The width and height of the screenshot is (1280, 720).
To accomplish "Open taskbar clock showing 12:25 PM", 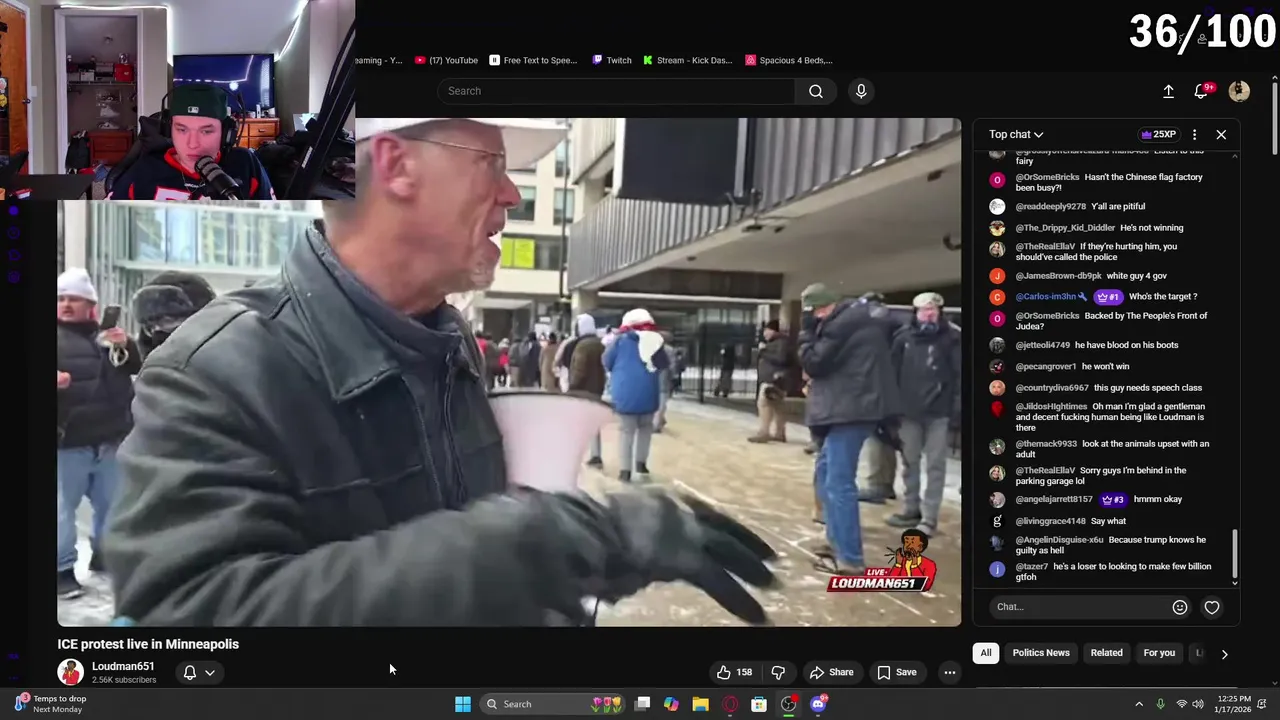I will click(1234, 704).
